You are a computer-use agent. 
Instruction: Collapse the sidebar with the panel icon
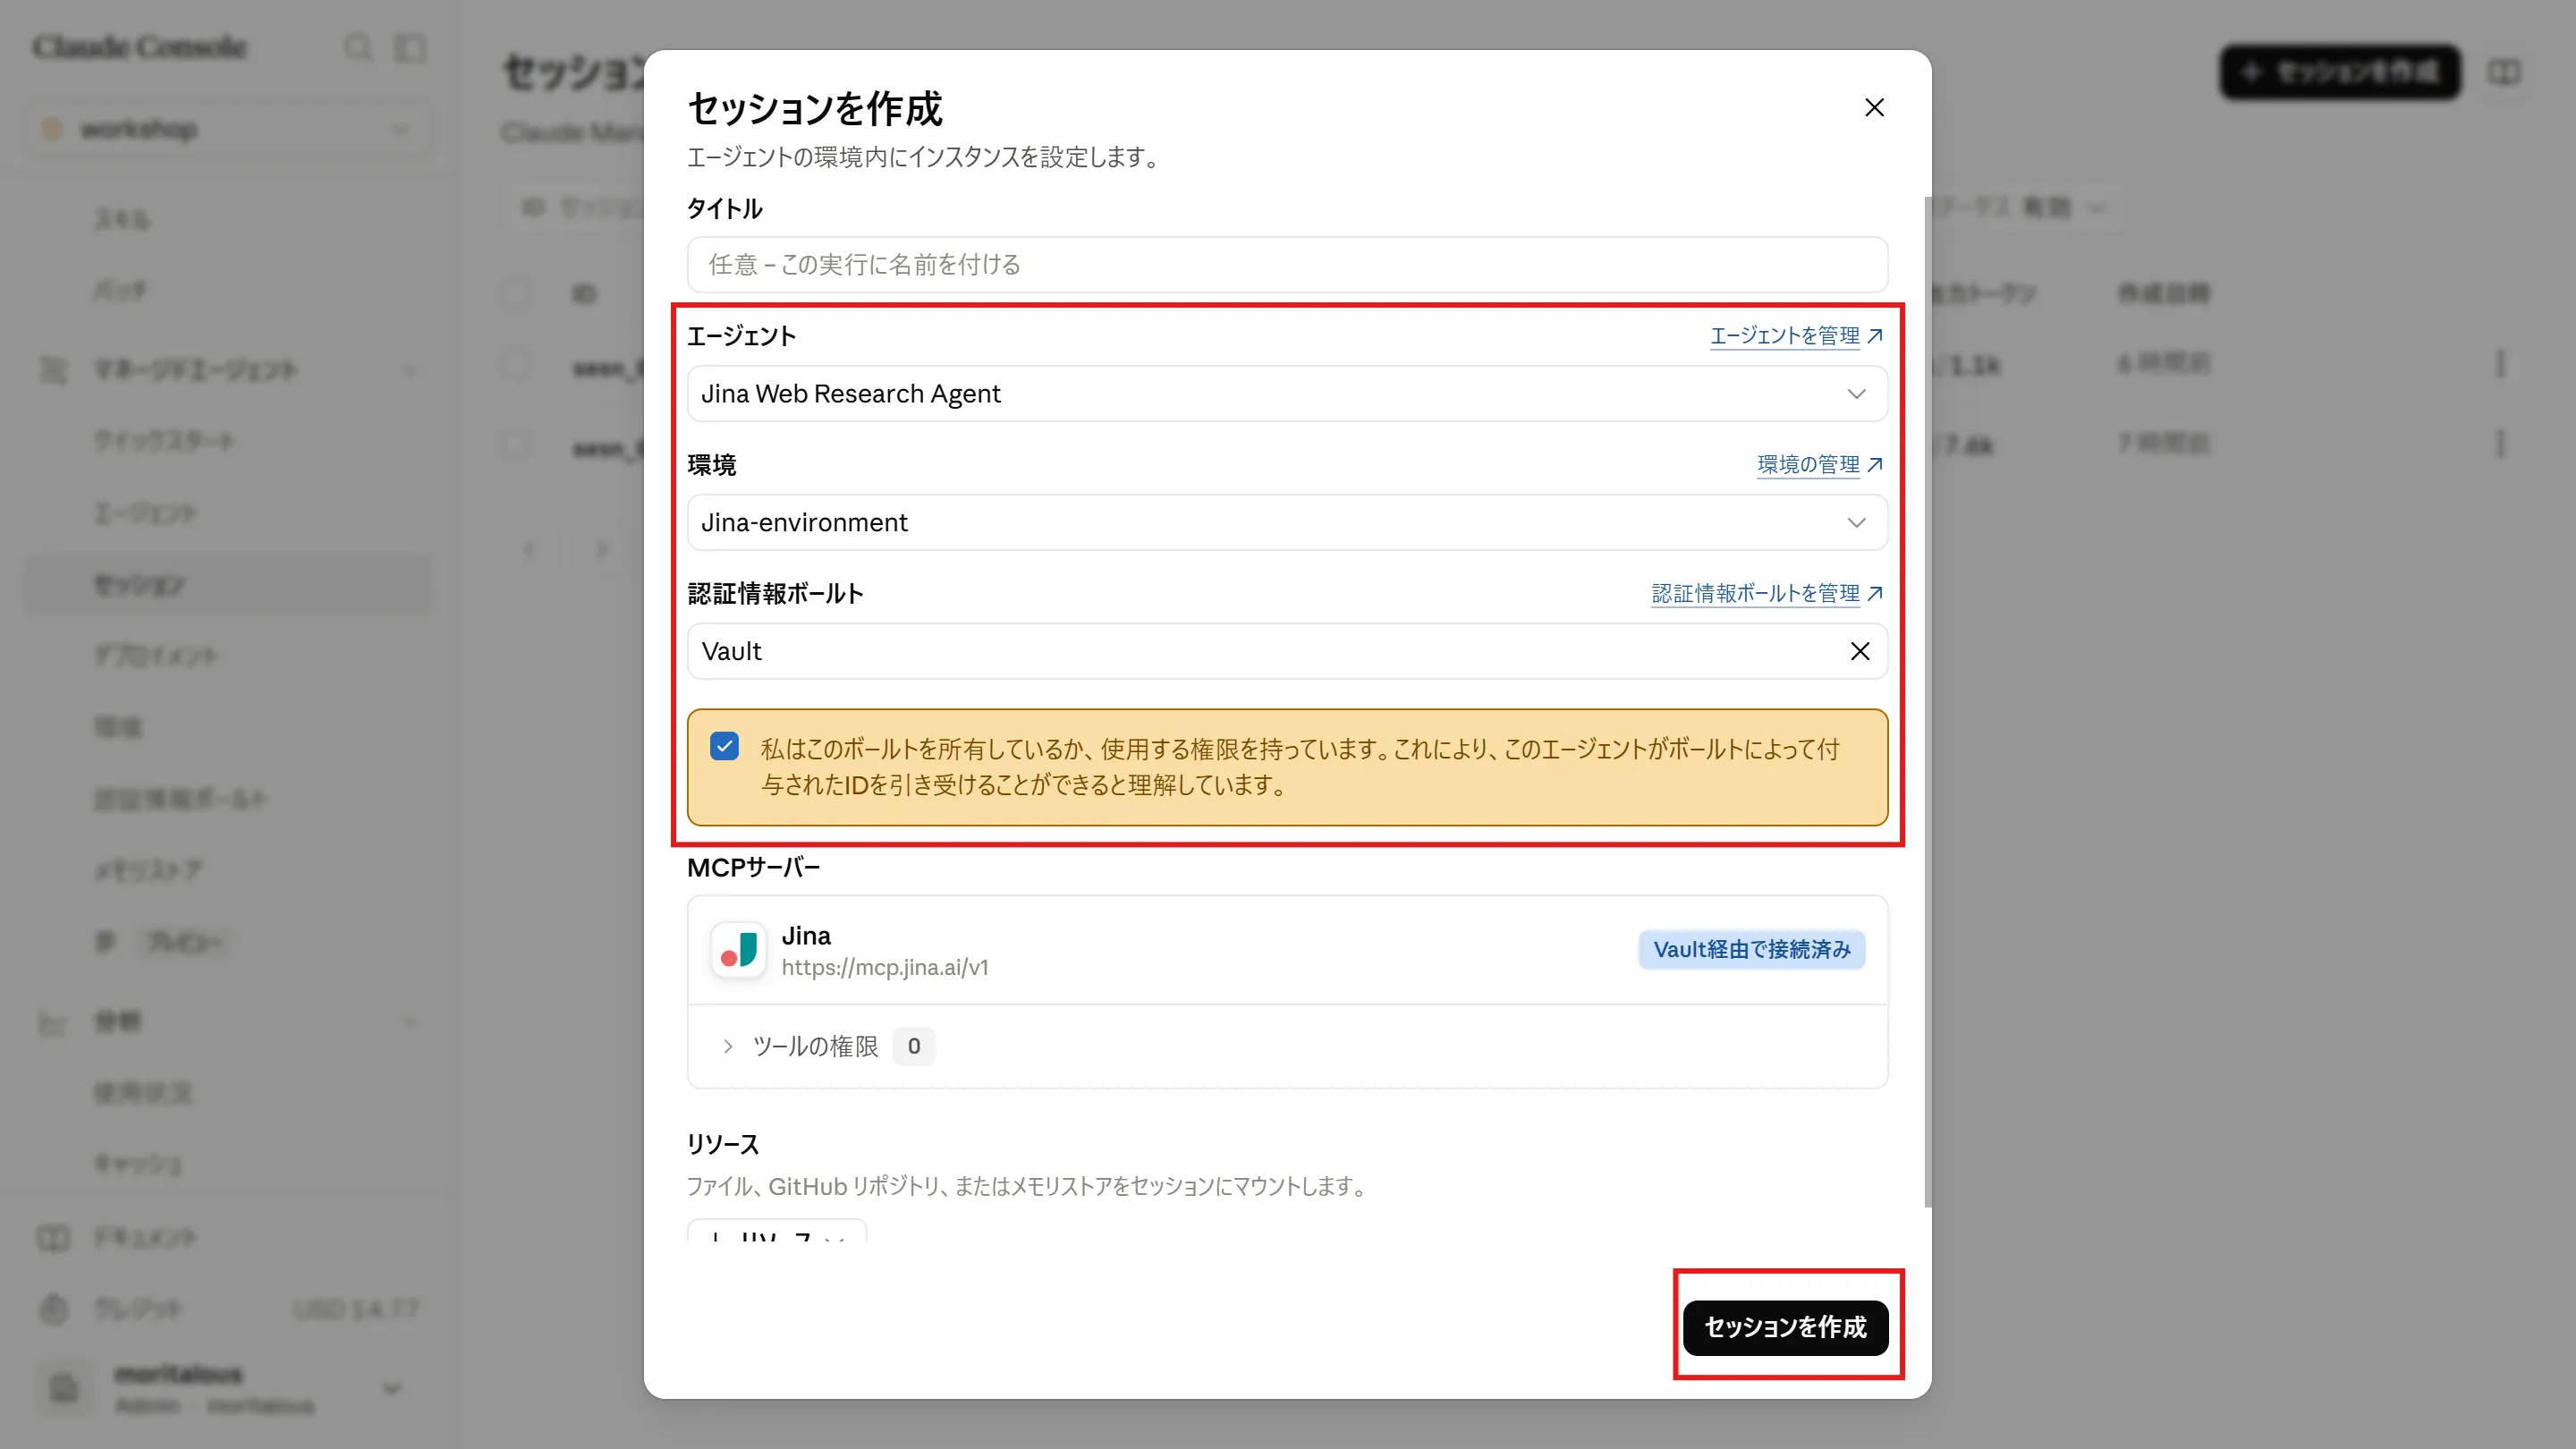click(410, 47)
